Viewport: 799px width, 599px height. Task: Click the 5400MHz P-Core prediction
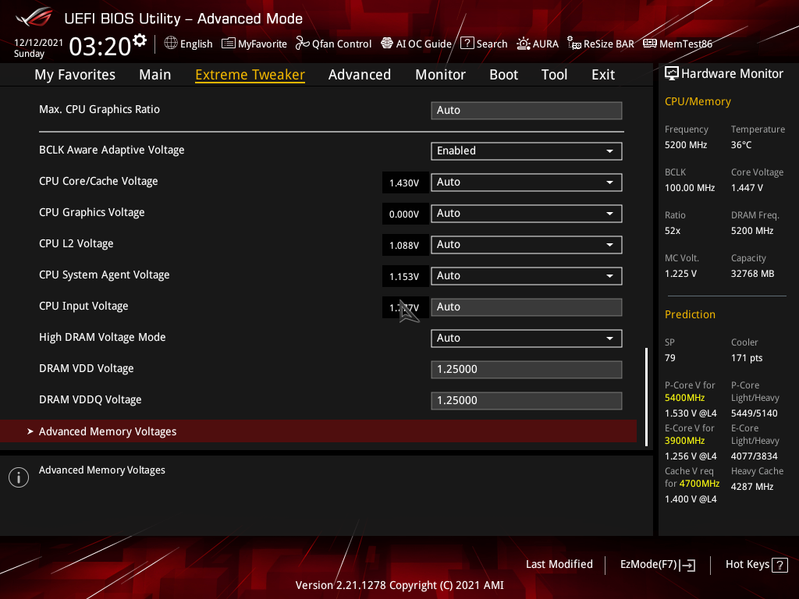[x=684, y=398]
